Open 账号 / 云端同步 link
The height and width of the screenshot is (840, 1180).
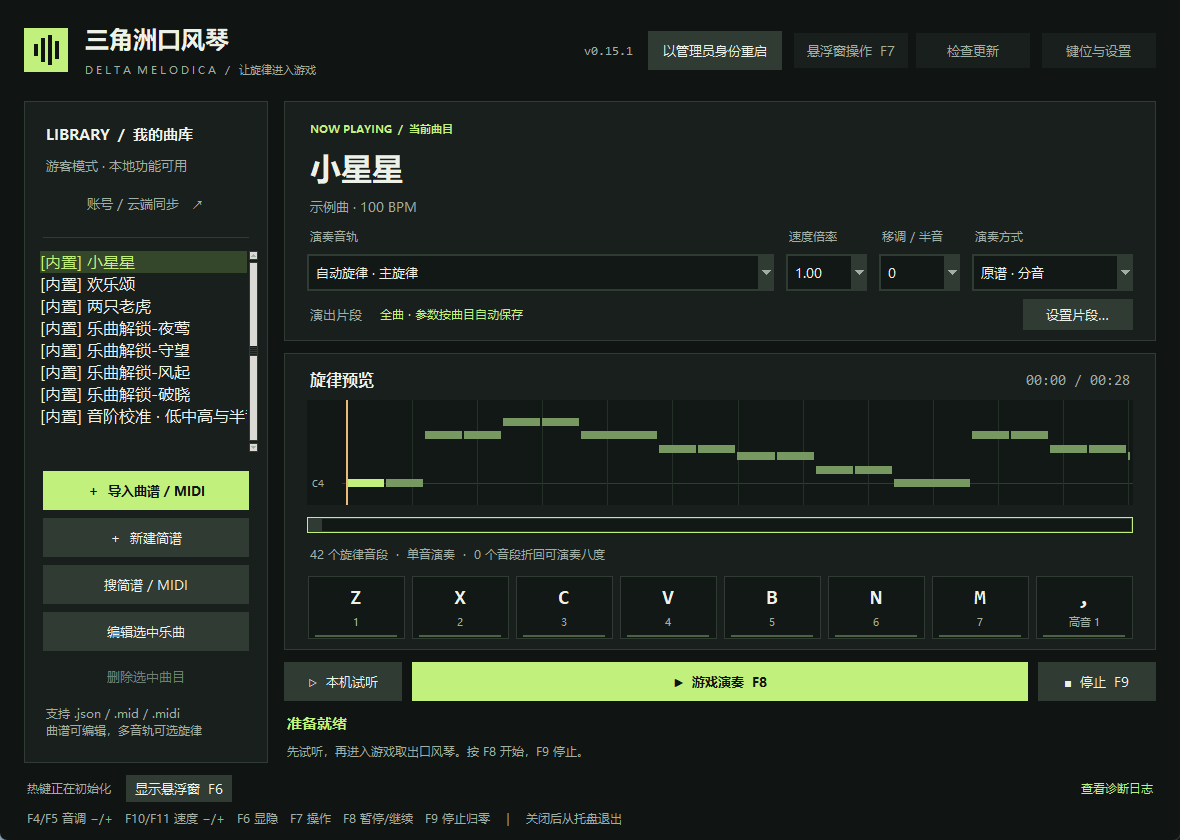click(x=145, y=204)
